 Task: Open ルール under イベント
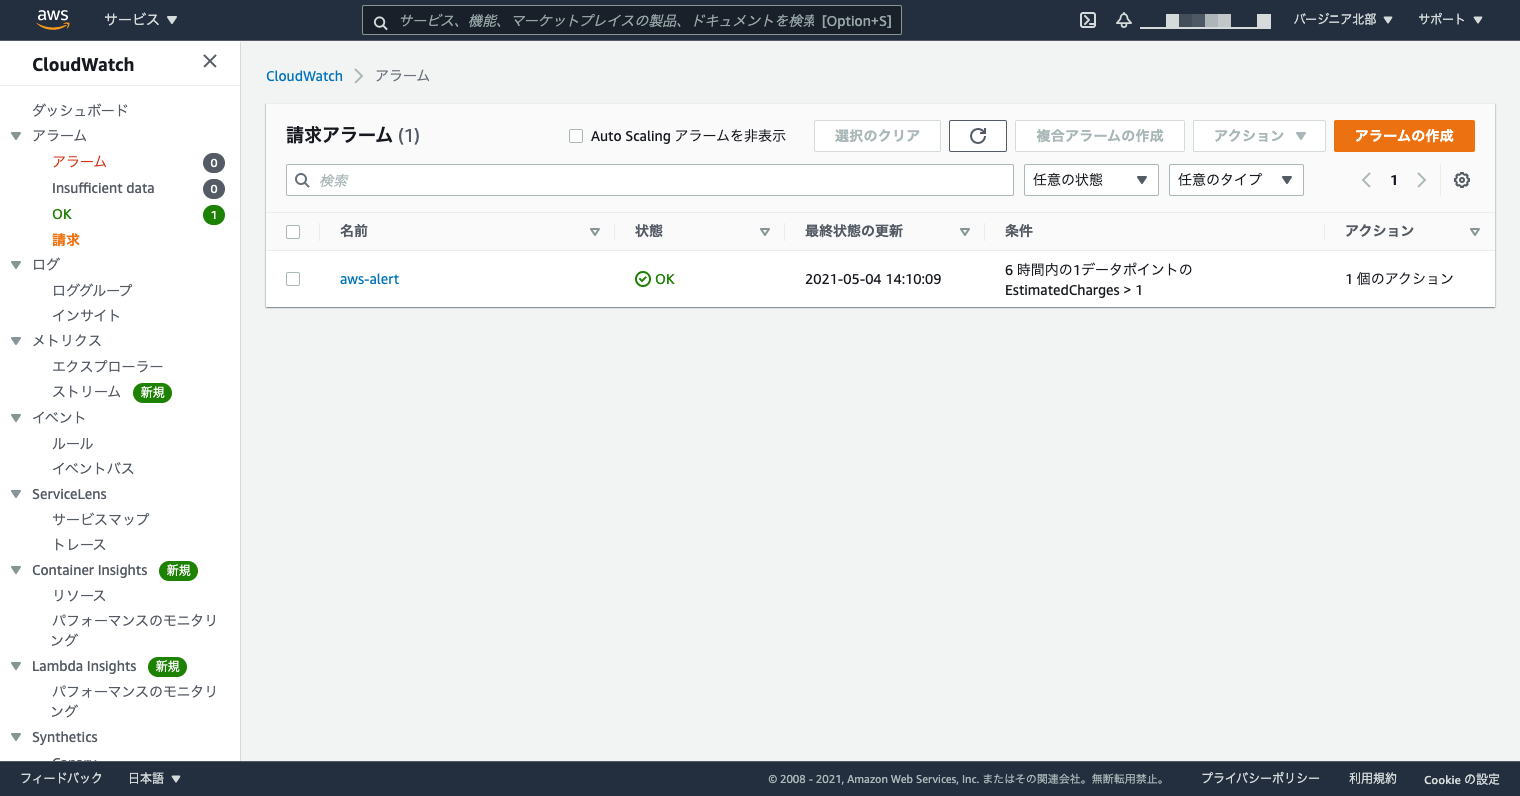(x=73, y=443)
